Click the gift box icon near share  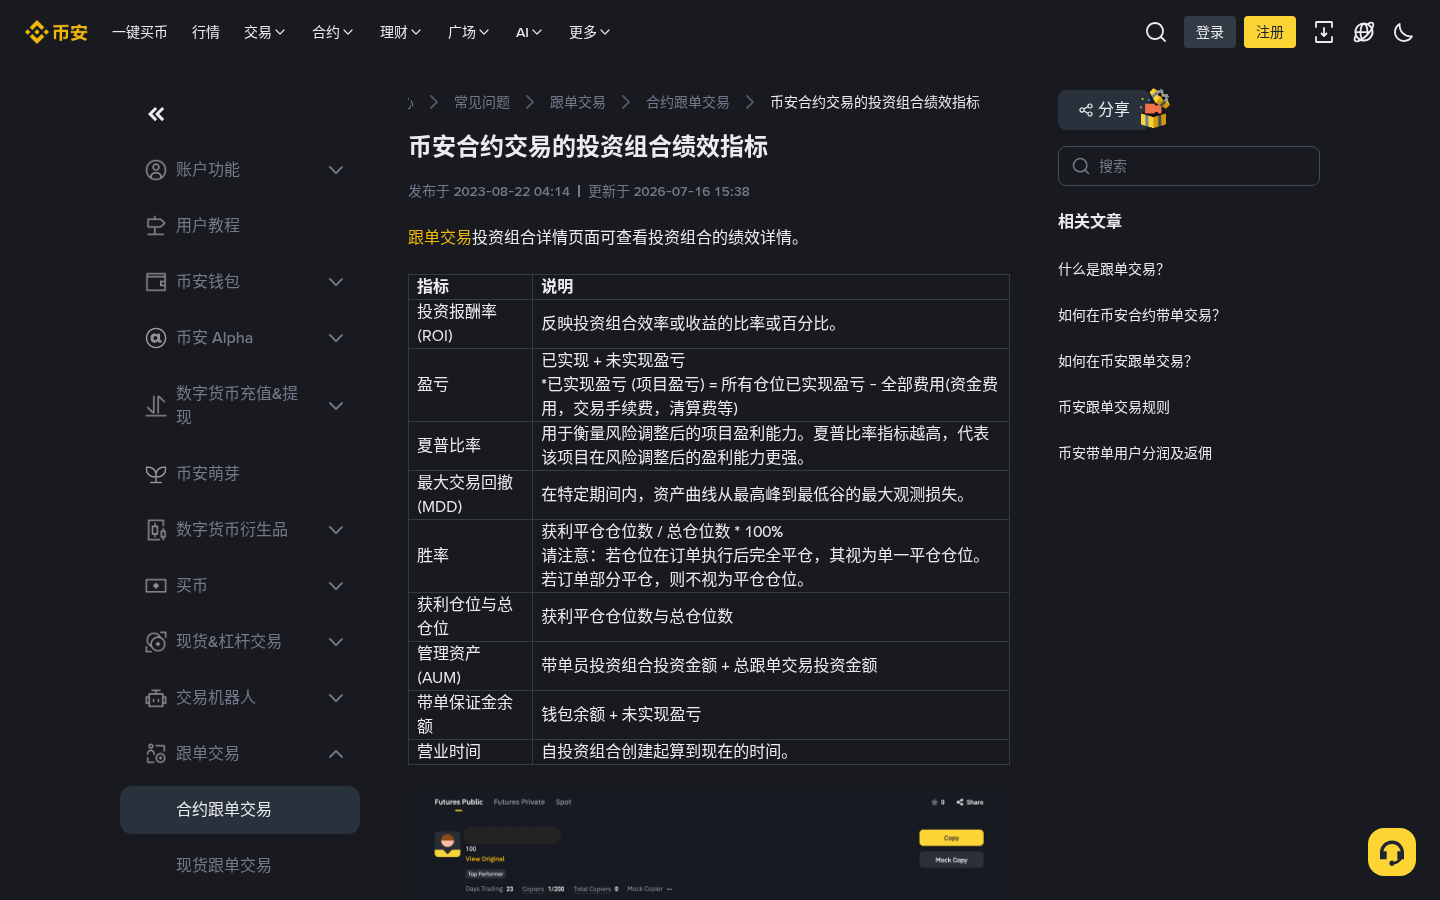pos(1154,108)
